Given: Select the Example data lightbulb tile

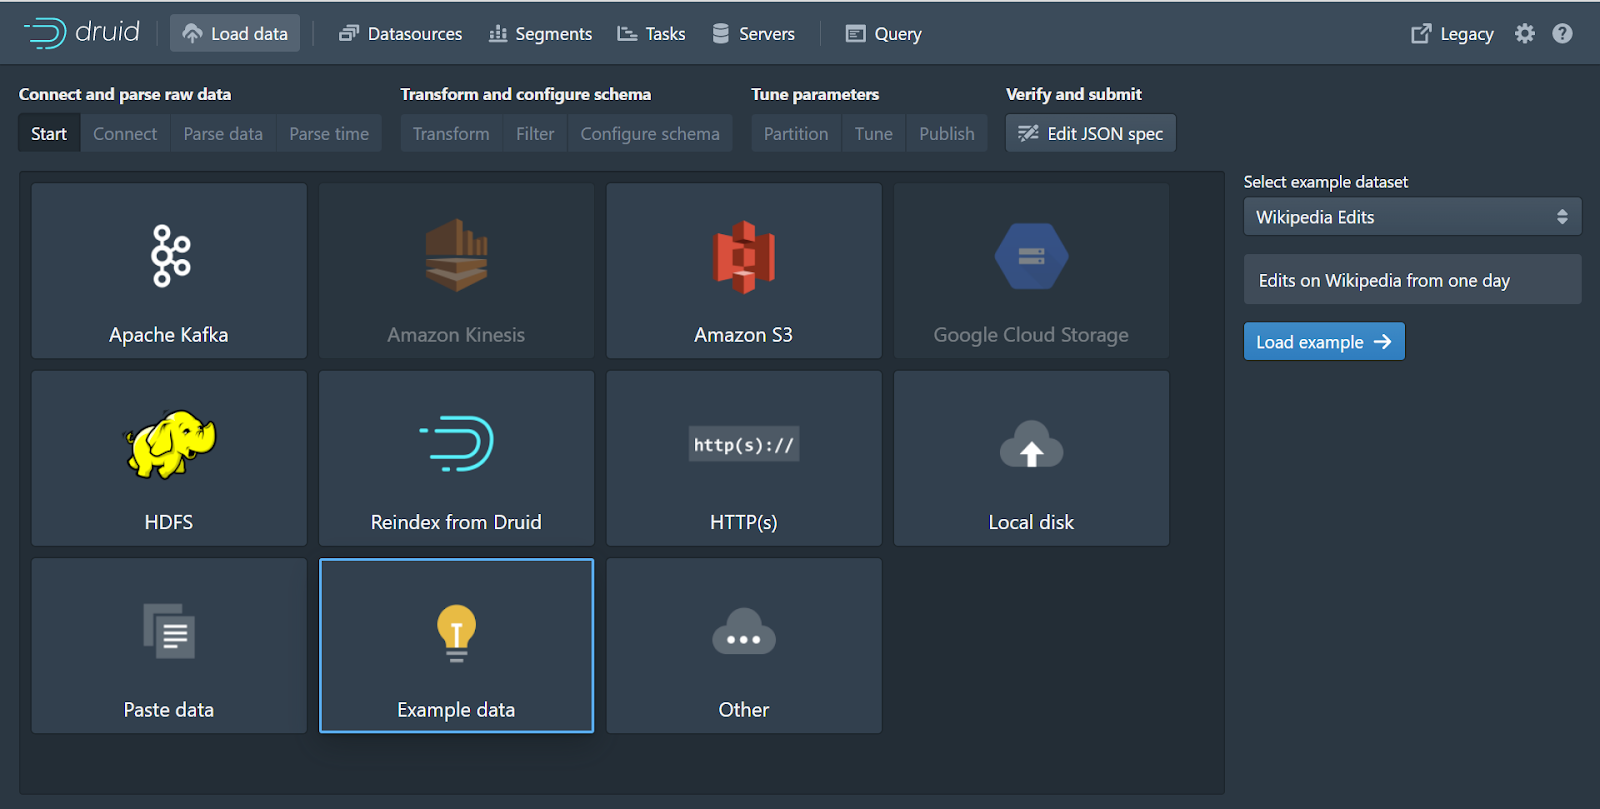Looking at the screenshot, I should click(456, 646).
